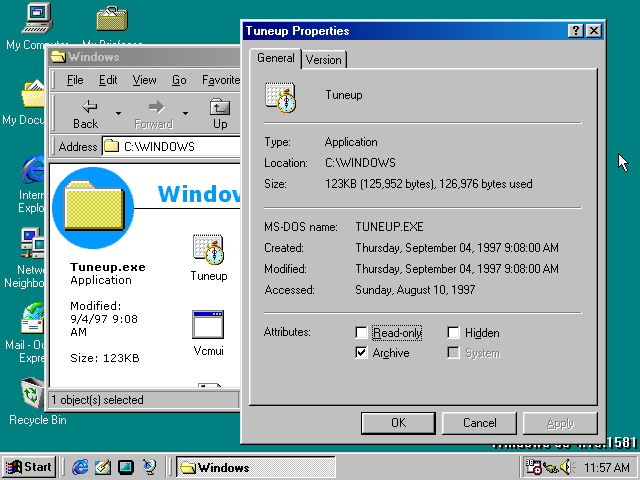Click the Back arrow in the Windows folder toolbar
The image size is (640, 480).
pyautogui.click(x=86, y=114)
